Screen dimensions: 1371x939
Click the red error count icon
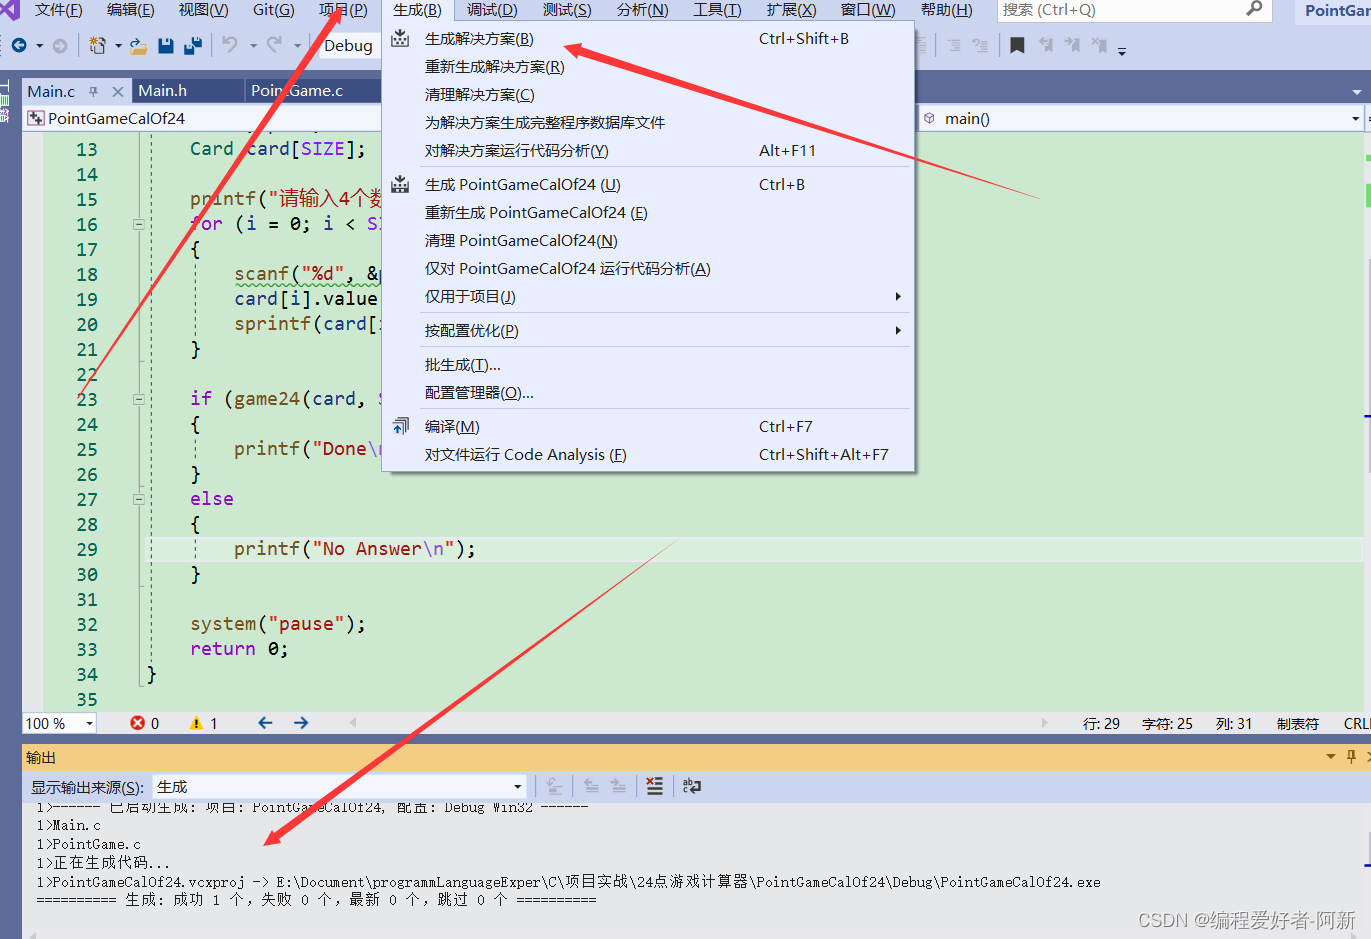pos(137,723)
